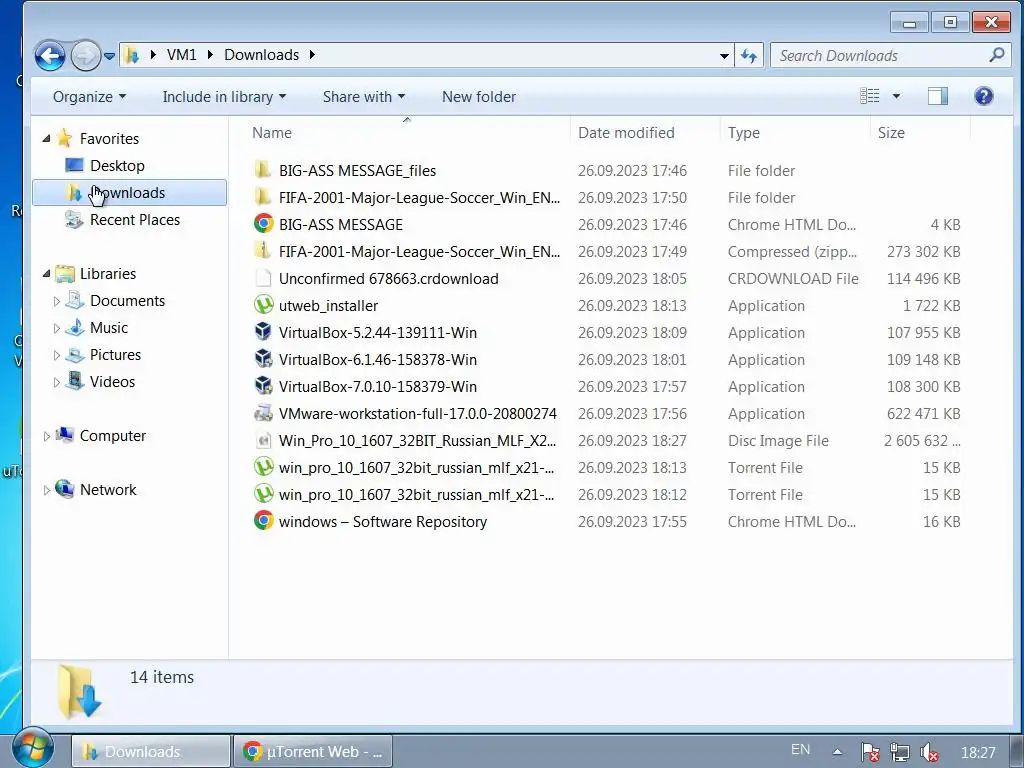Open the arrow after Downloads breadcrumb
Screen dimensions: 1024x768
[312, 55]
